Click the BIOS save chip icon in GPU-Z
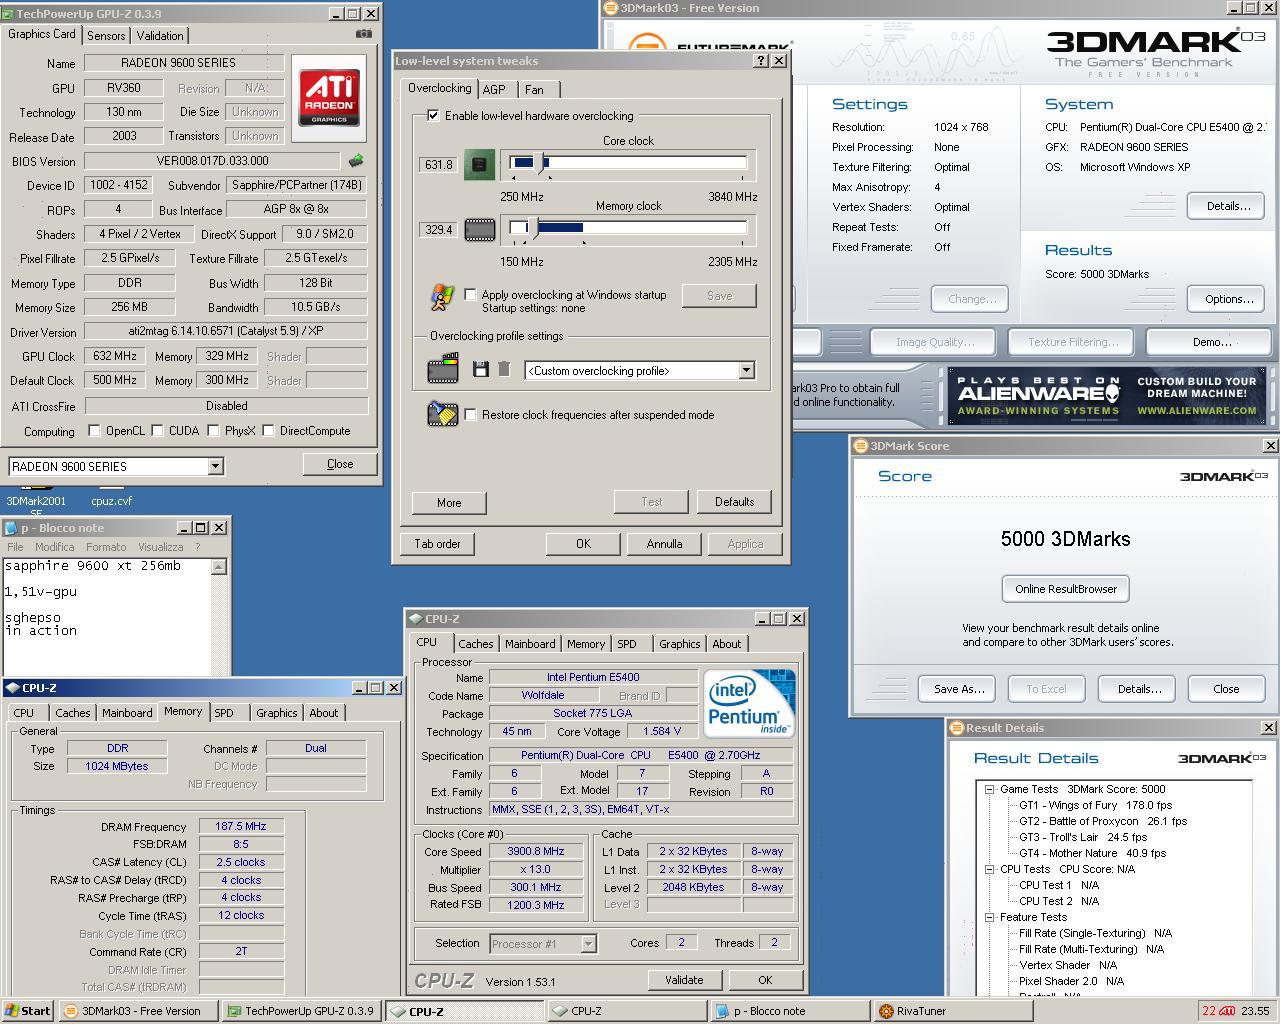Viewport: 1280px width, 1024px height. (355, 160)
